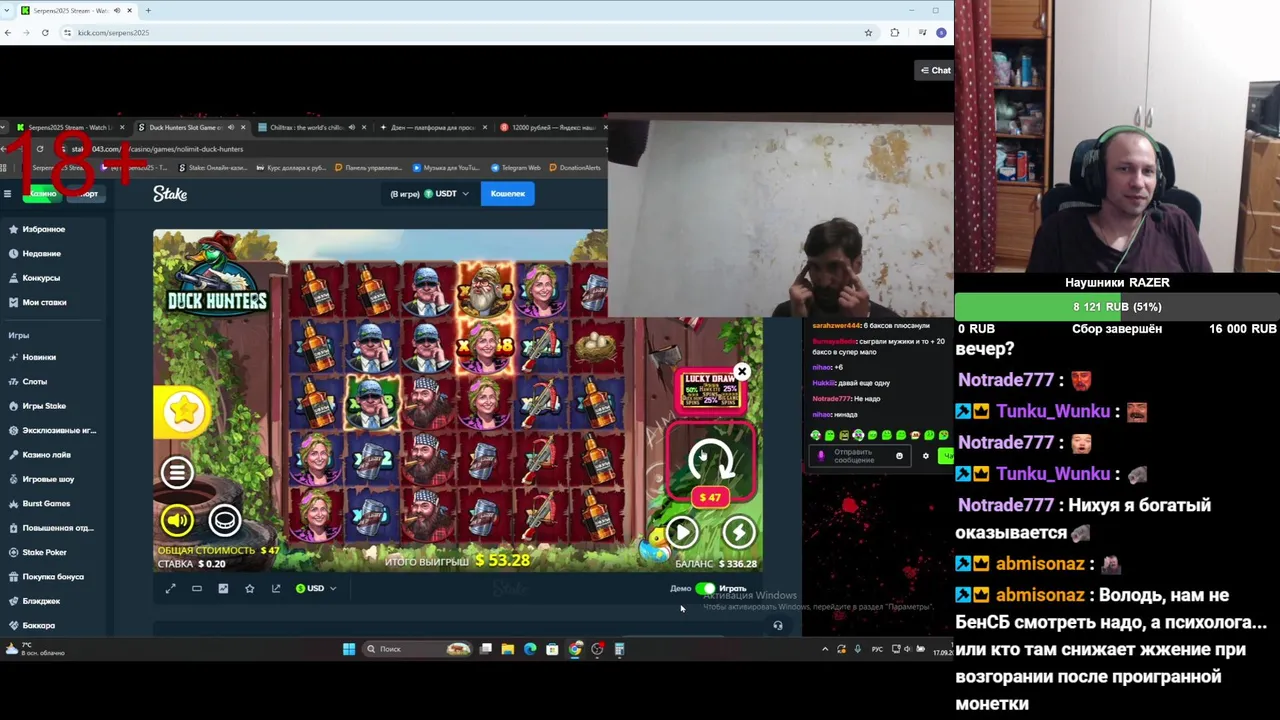
Task: Bookmark the kick.com page star
Action: pos(868,33)
